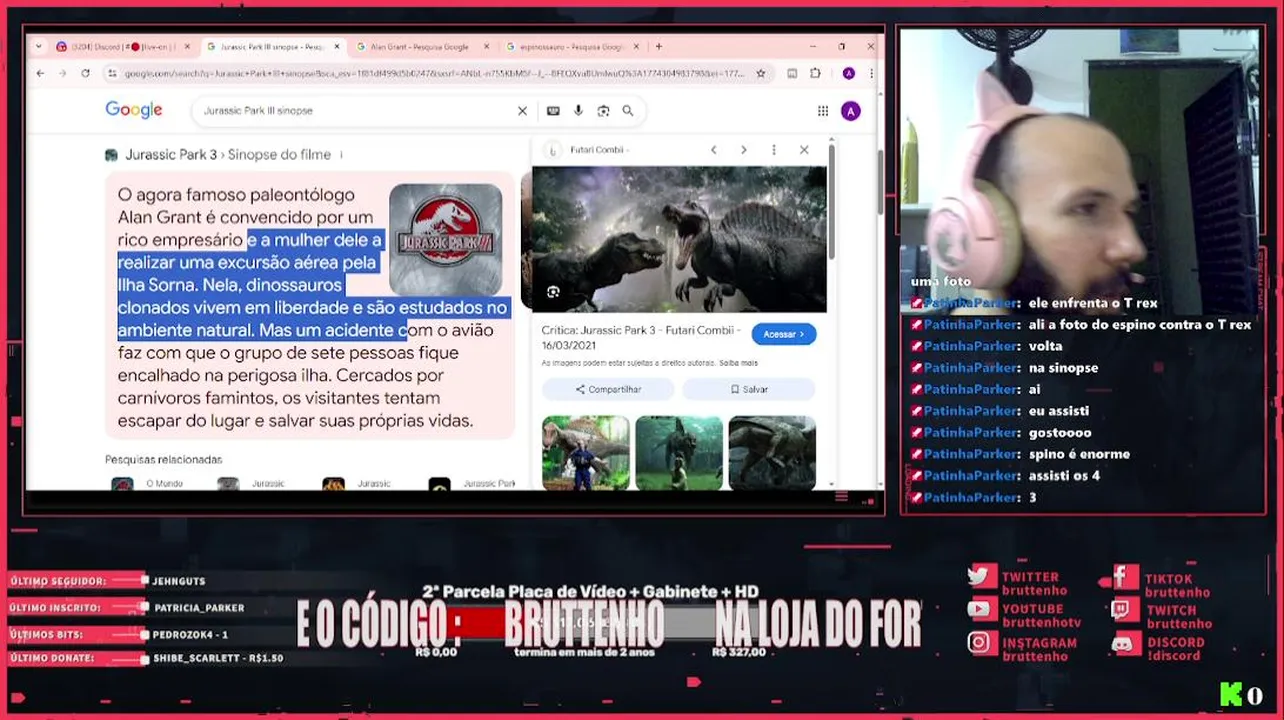Click the chat message 'spino é enorme'
The image size is (1284, 720).
(1079, 454)
